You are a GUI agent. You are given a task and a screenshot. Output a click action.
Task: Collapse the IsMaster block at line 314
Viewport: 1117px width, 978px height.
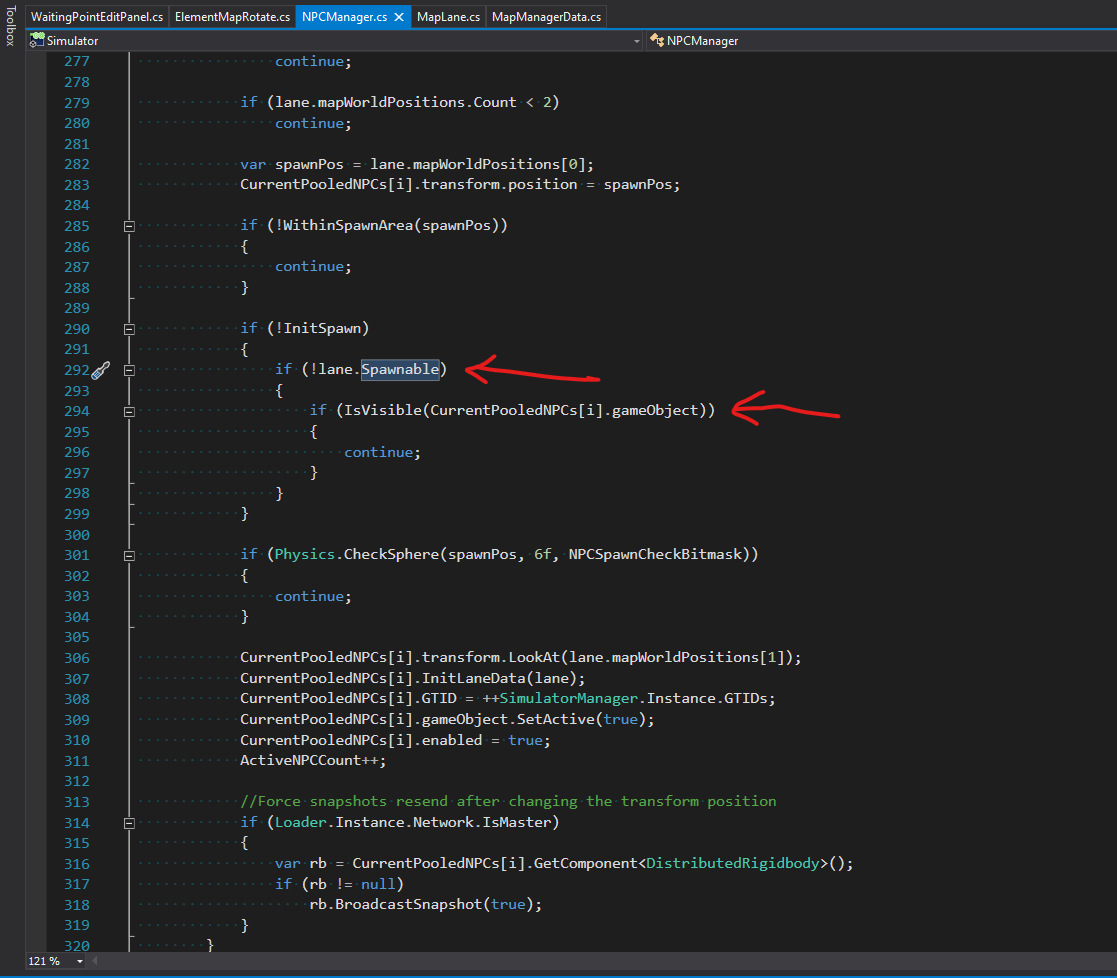pos(129,823)
